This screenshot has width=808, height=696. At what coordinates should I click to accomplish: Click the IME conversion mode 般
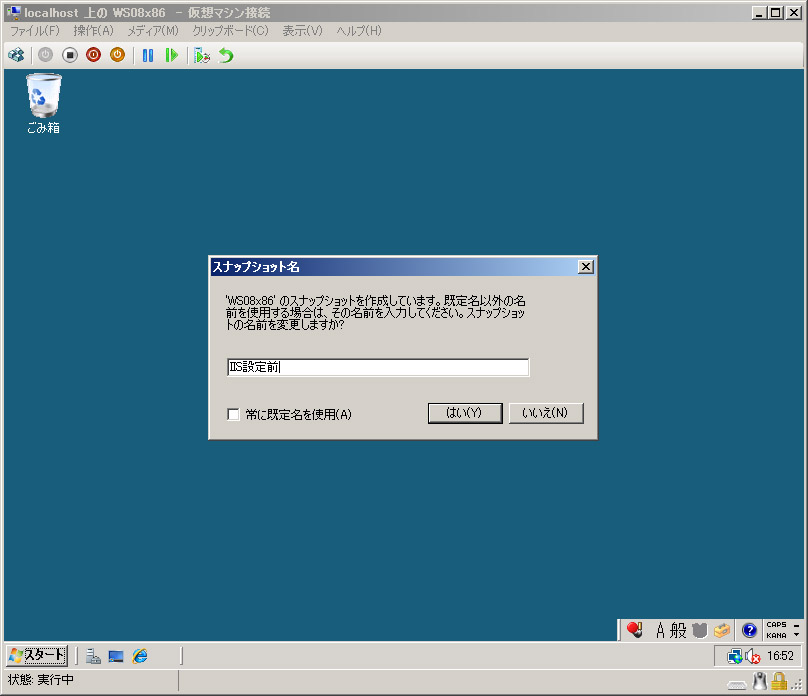tap(678, 630)
